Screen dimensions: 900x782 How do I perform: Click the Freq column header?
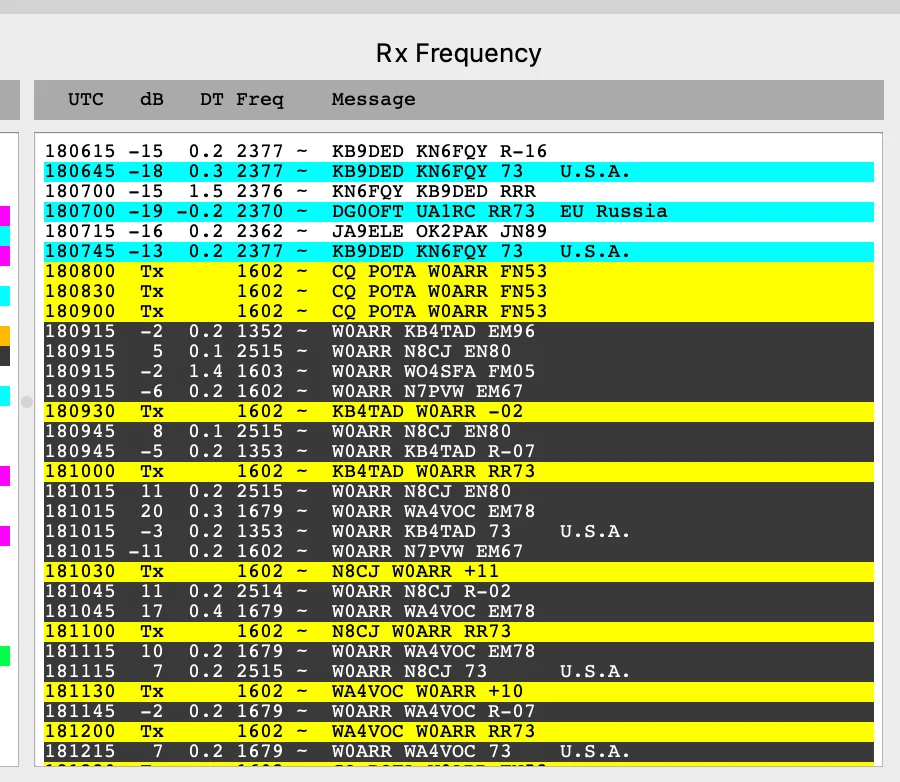(260, 100)
